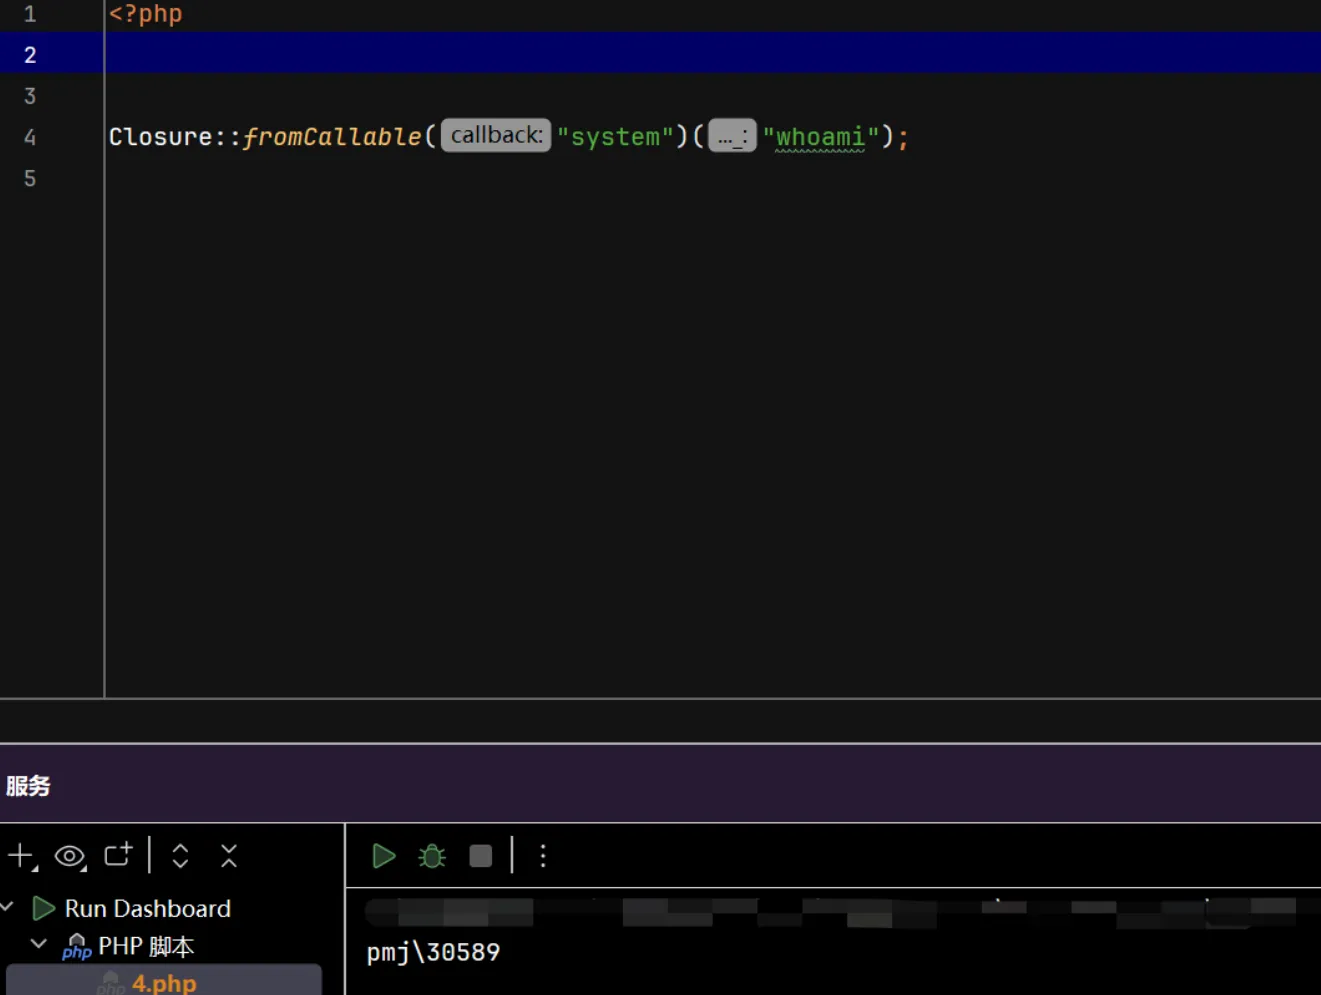Click the ellipsis parameter hint before "whoami"

coord(732,136)
